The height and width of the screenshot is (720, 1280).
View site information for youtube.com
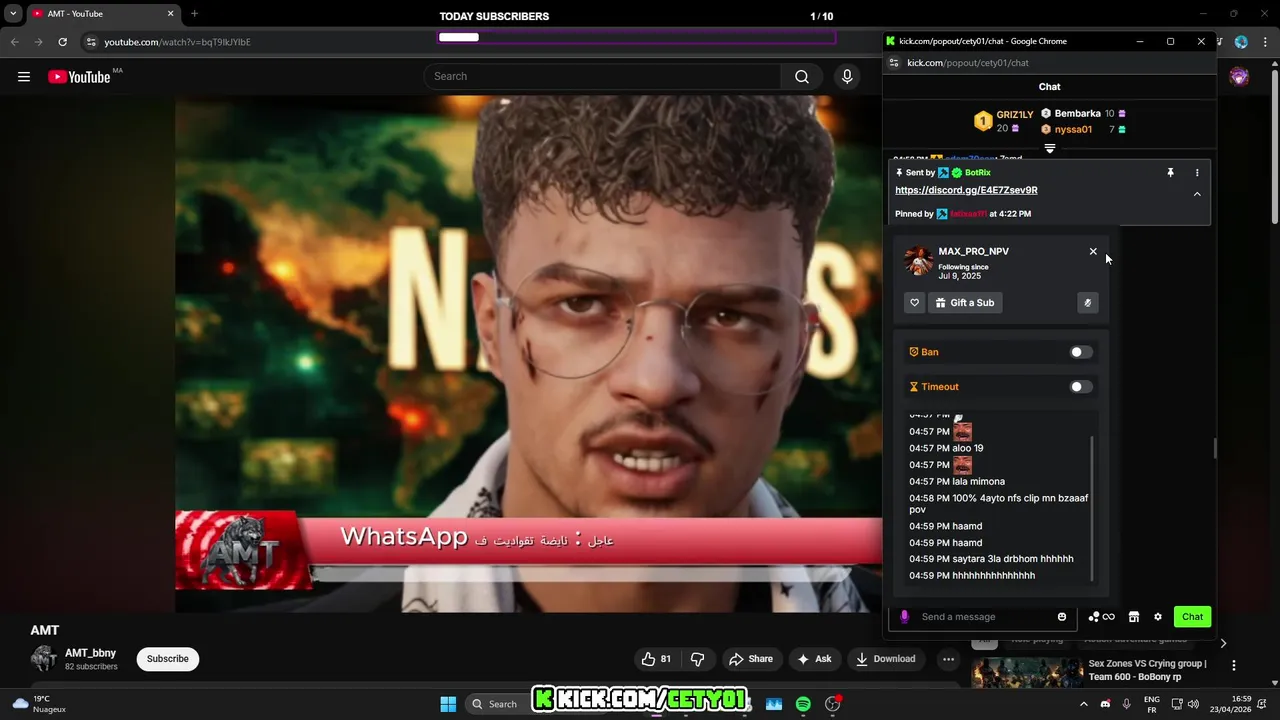(91, 42)
